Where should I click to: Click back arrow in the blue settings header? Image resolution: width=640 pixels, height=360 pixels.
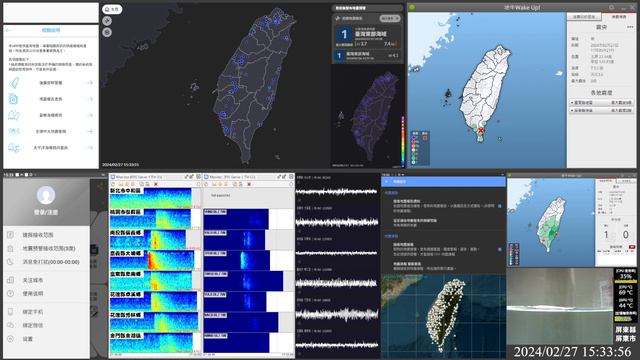click(x=387, y=182)
